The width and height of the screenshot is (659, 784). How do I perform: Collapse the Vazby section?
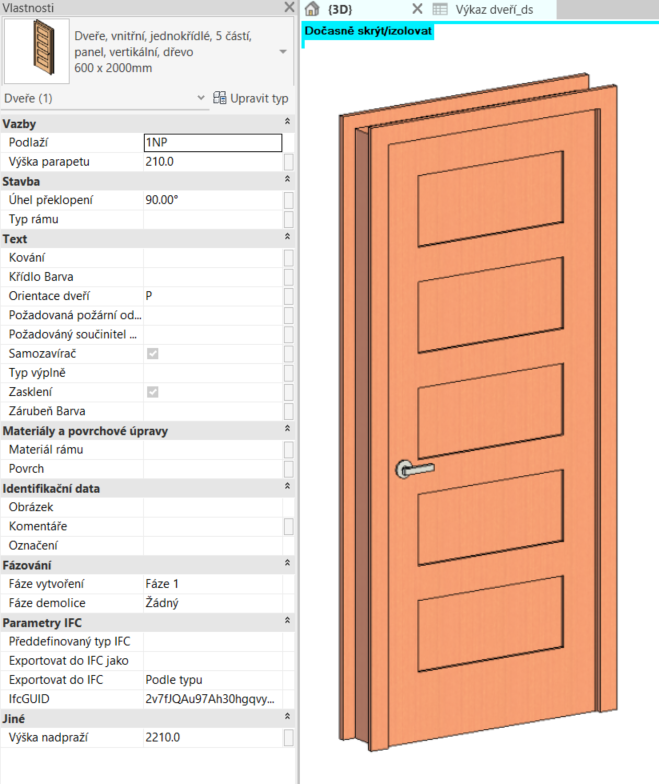coord(288,122)
